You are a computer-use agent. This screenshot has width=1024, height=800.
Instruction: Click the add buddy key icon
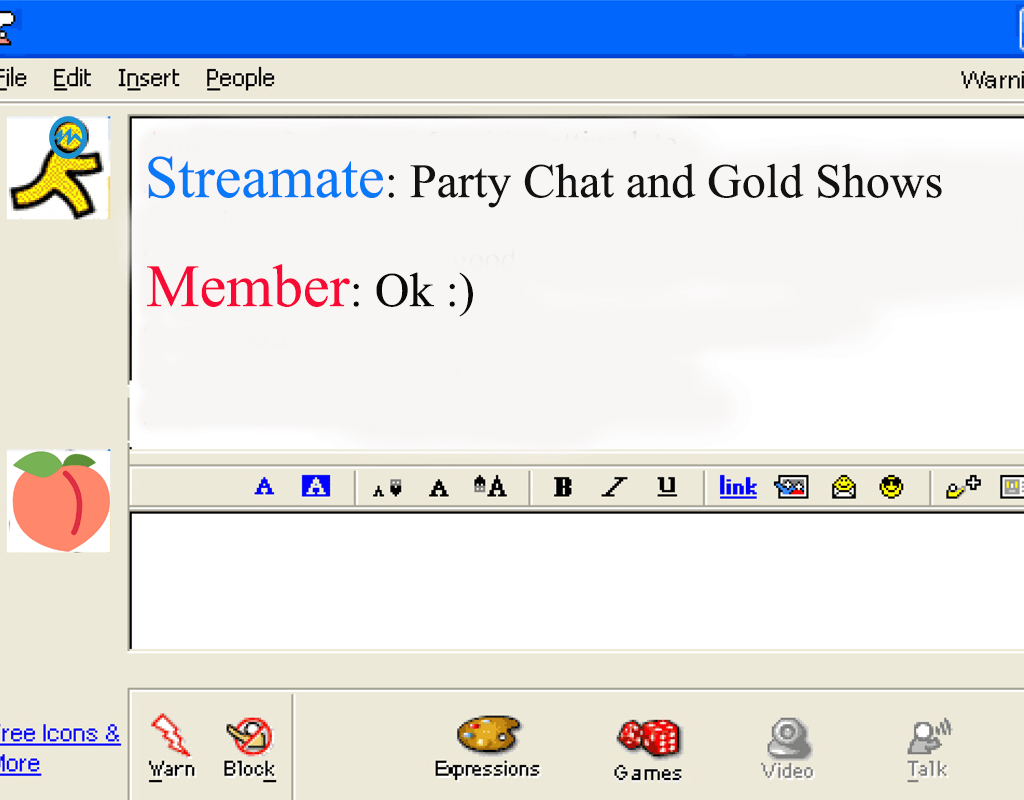coord(963,487)
